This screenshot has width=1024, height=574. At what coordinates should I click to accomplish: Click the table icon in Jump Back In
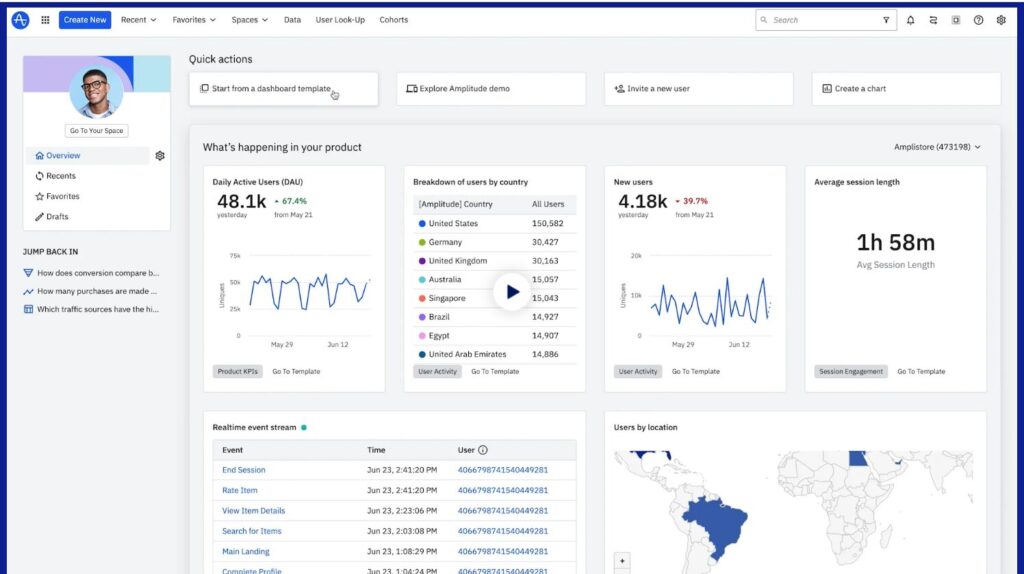pos(28,310)
